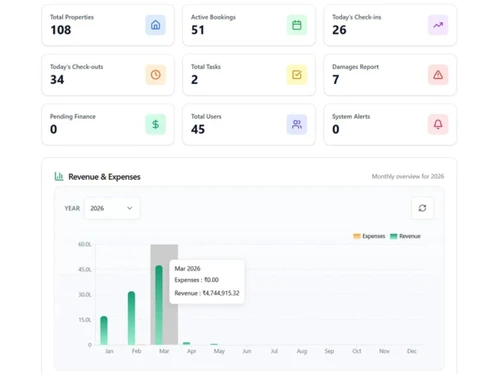Open Today's Check-outs value 34
This screenshot has height=375, width=500.
click(57, 80)
